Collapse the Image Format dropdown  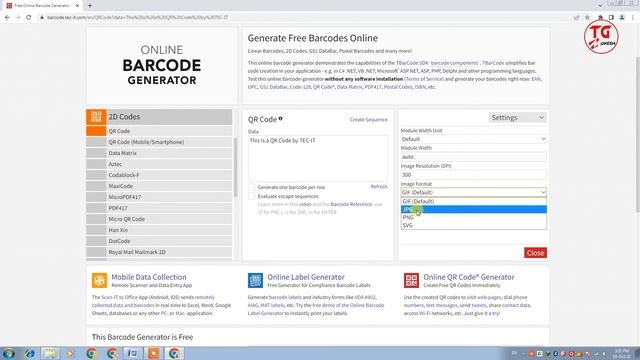pyautogui.click(x=473, y=192)
